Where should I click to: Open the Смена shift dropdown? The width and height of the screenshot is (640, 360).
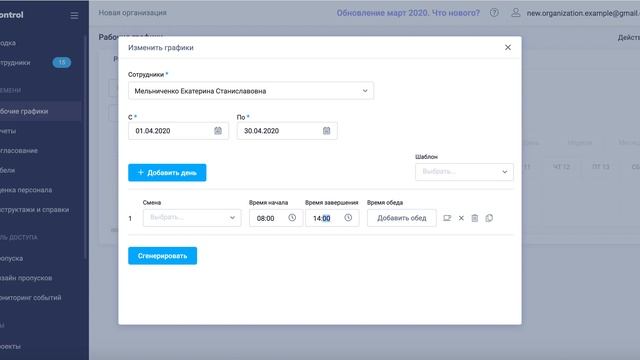coord(192,218)
